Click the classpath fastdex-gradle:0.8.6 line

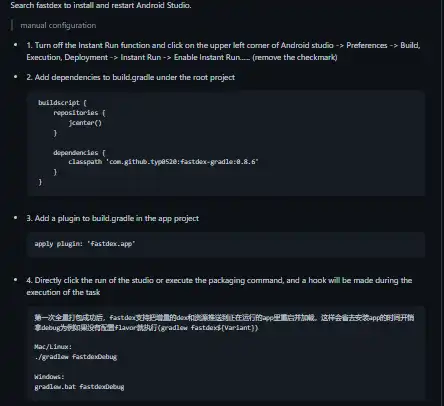click(x=163, y=162)
